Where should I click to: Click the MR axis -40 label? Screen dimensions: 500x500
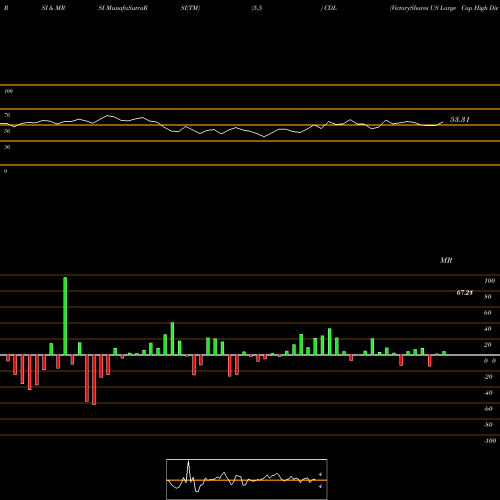(488, 393)
